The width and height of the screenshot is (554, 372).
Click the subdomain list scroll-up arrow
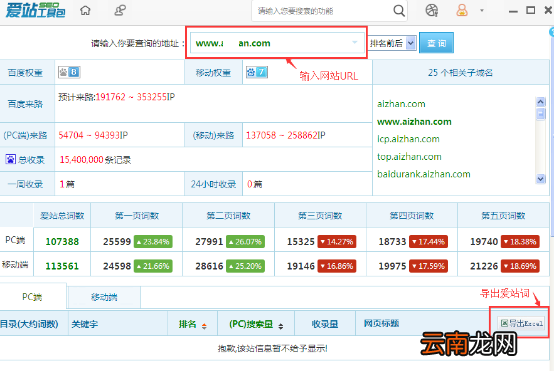click(541, 102)
